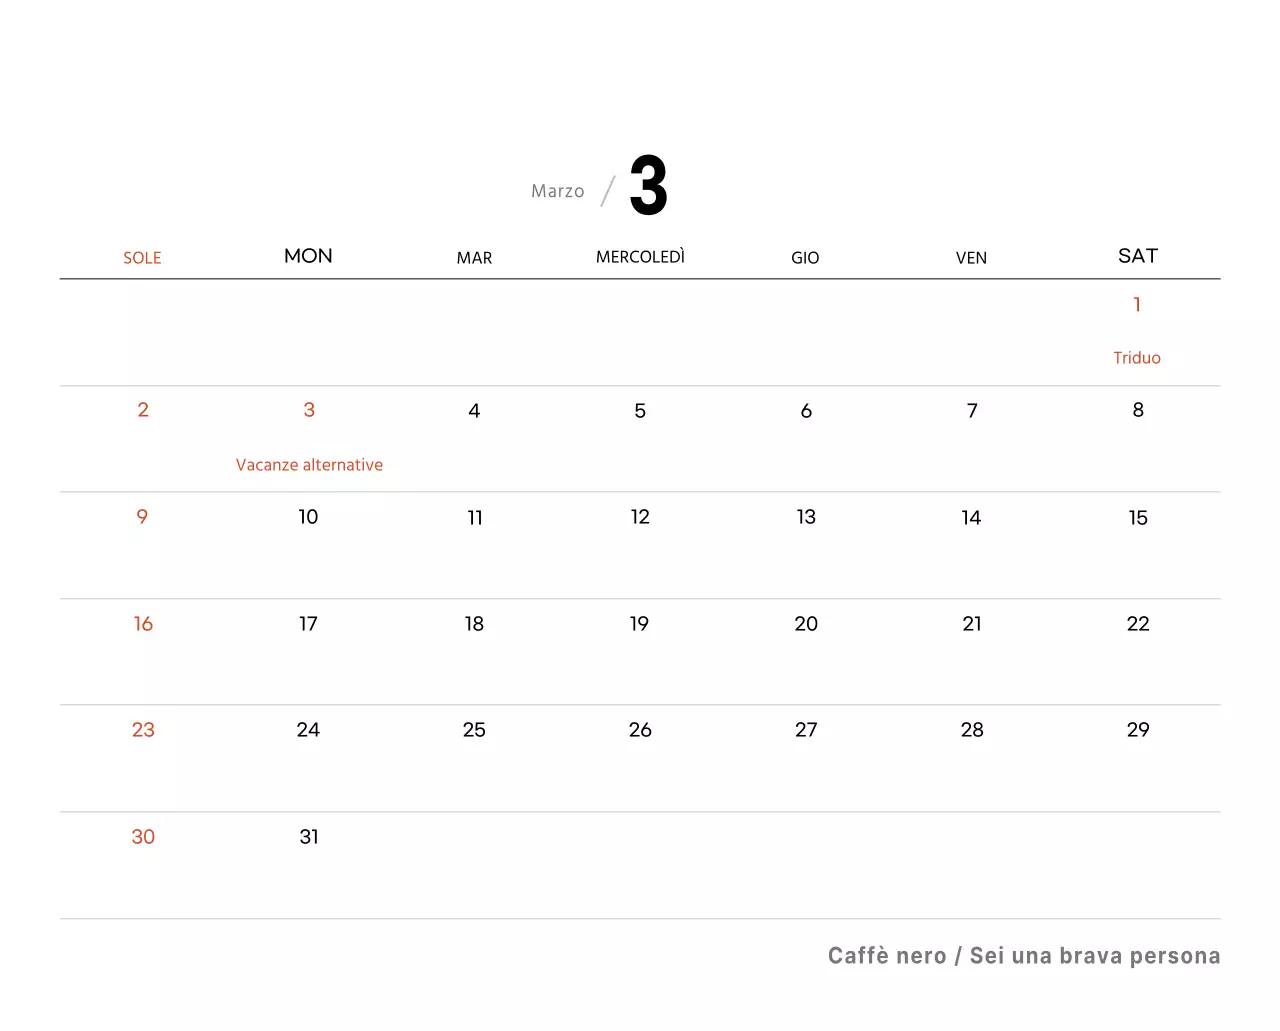Screen dimensions: 1280x1031
Task: Click date 1 on Saturday
Action: pyautogui.click(x=1137, y=305)
